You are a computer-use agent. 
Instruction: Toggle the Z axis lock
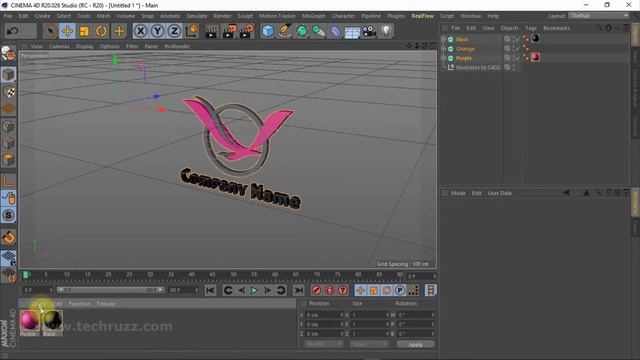(x=174, y=31)
